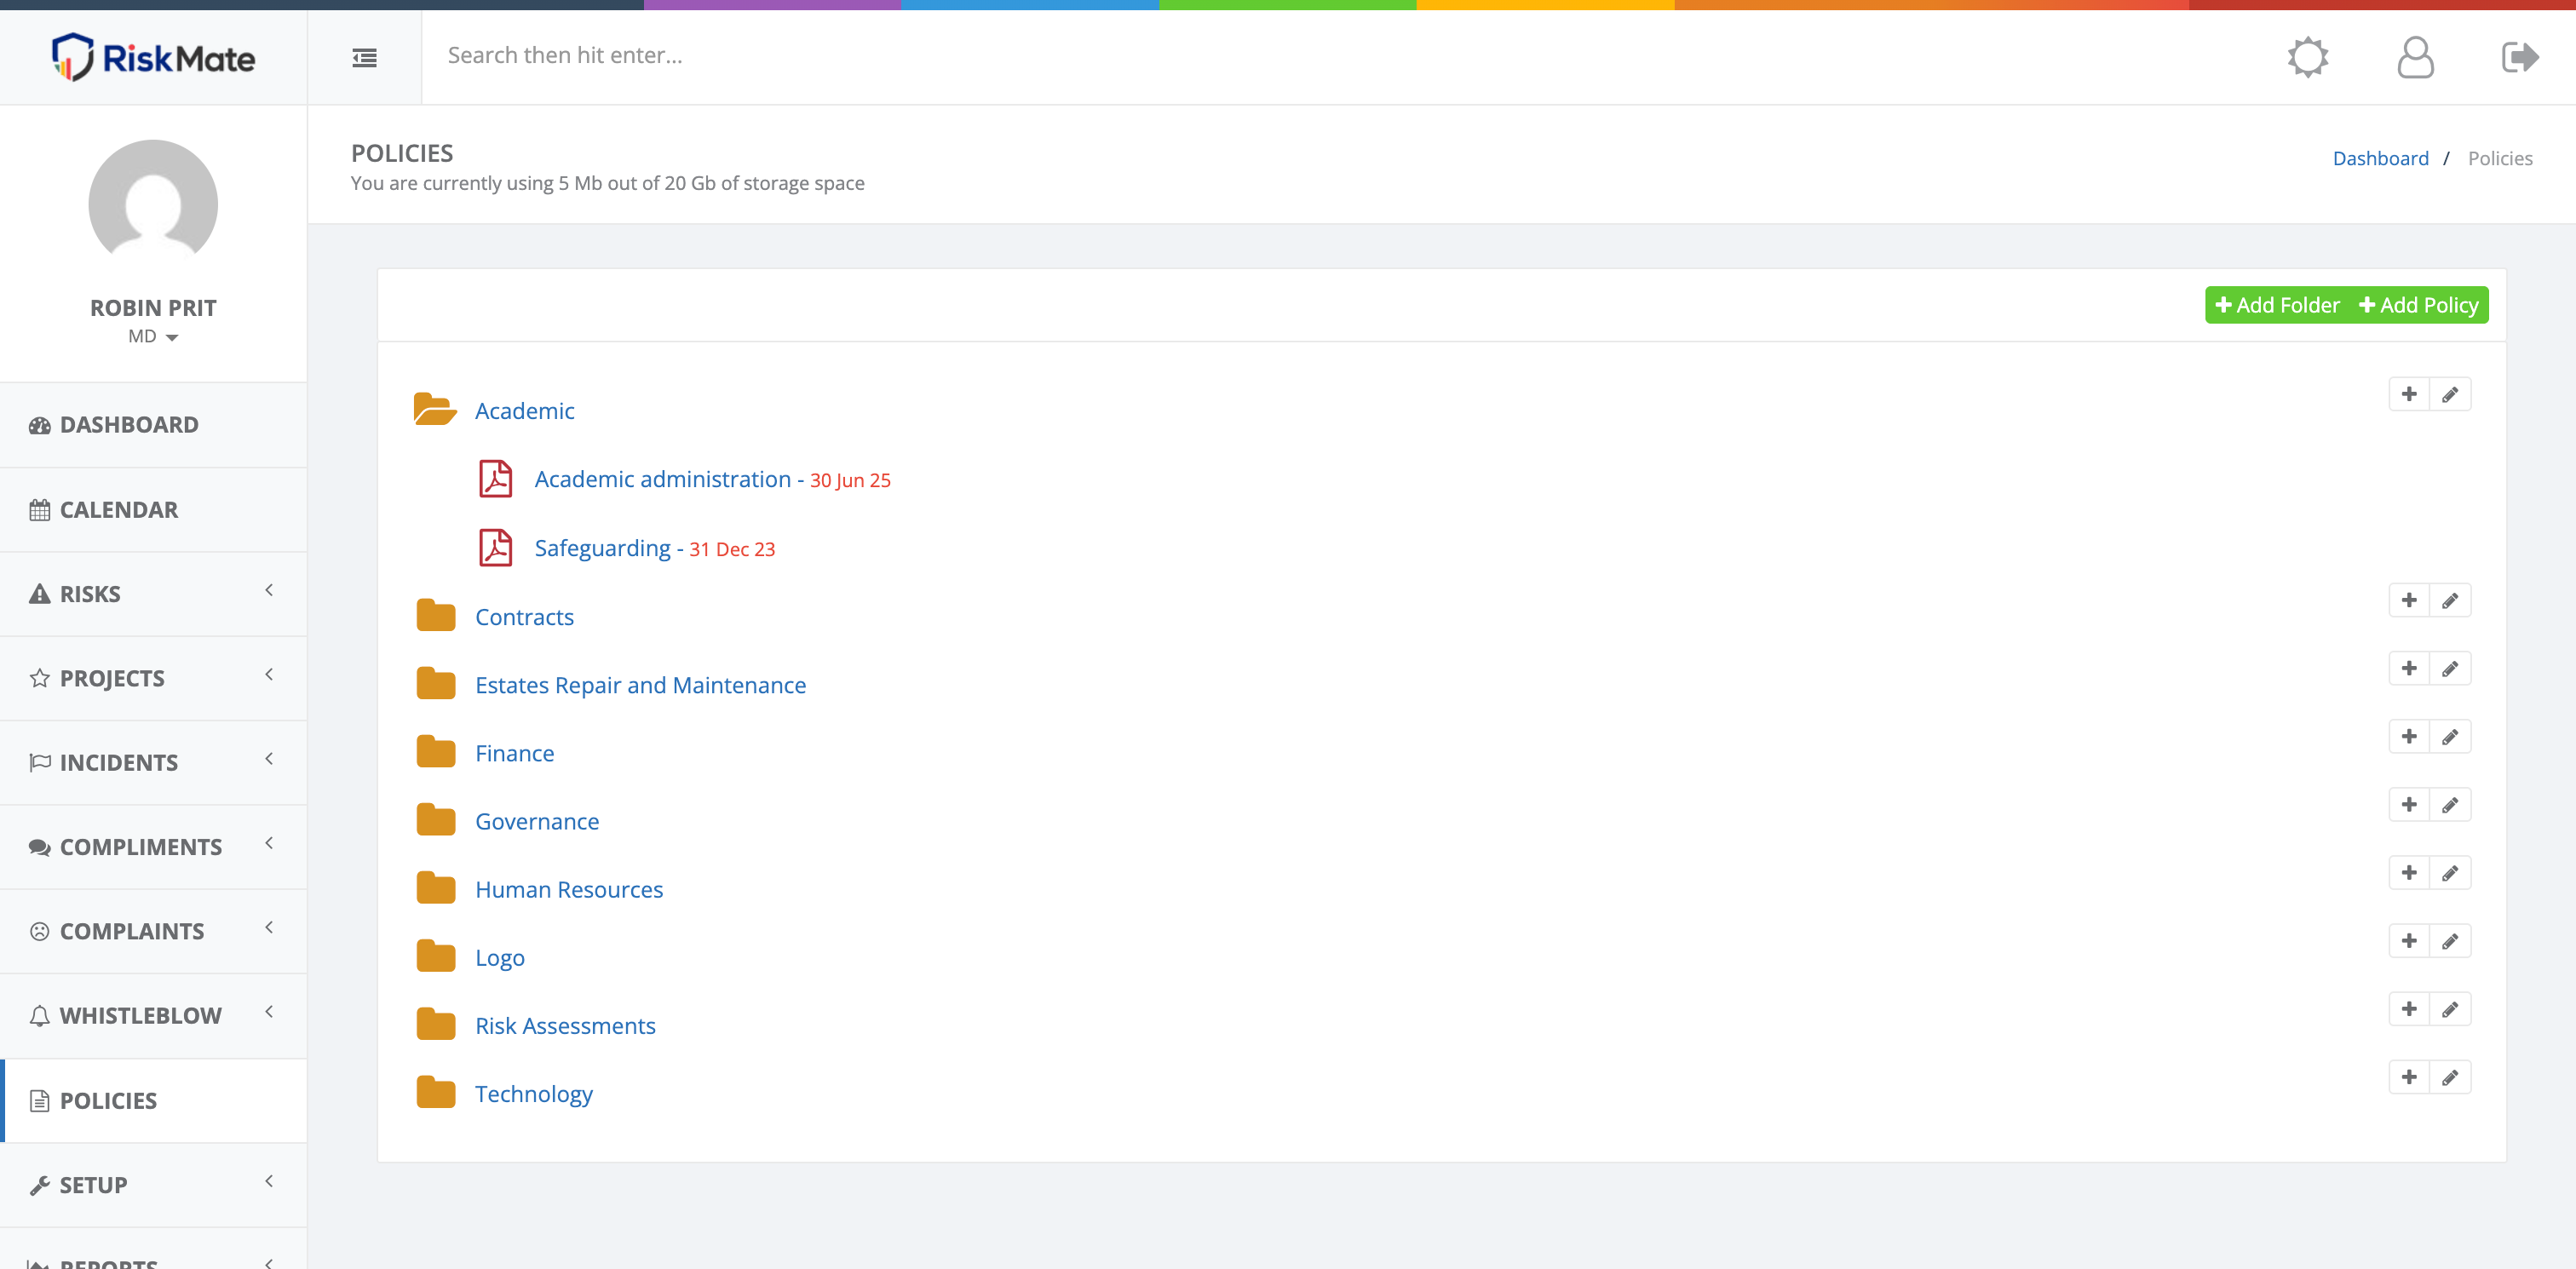The width and height of the screenshot is (2576, 1269).
Task: Open the user profile icon in header
Action: pos(2415,57)
